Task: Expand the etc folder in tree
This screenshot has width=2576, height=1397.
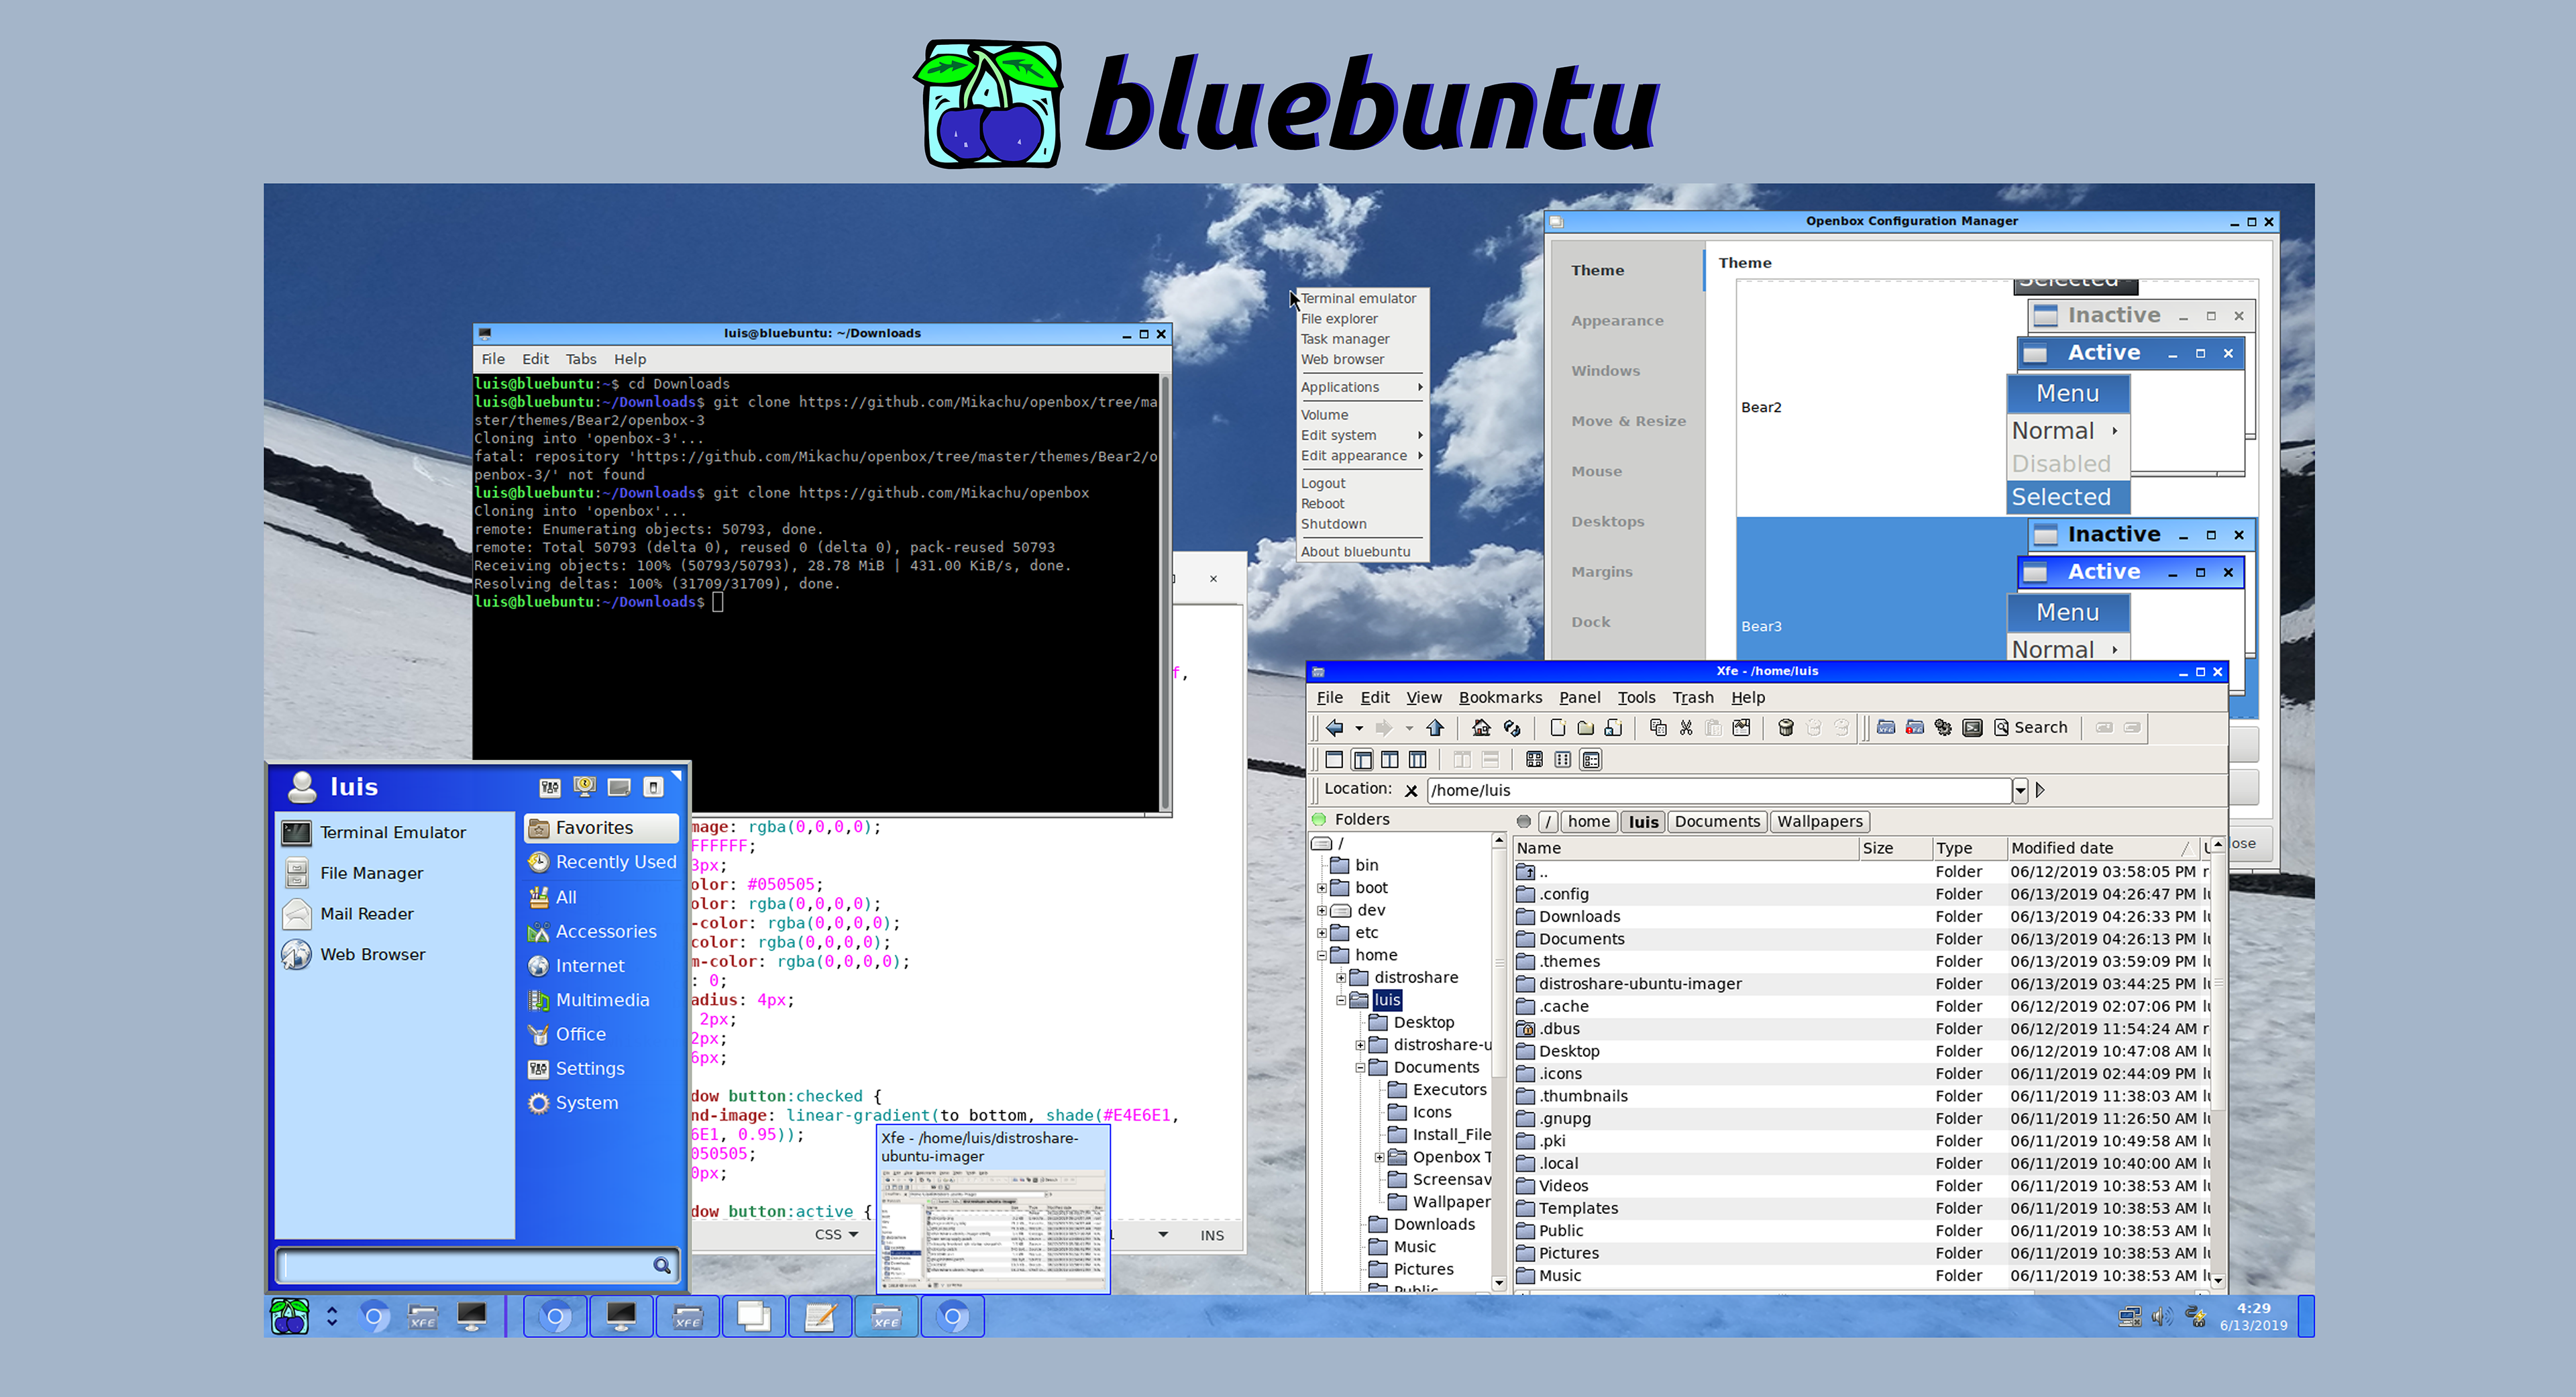Action: coord(1322,933)
